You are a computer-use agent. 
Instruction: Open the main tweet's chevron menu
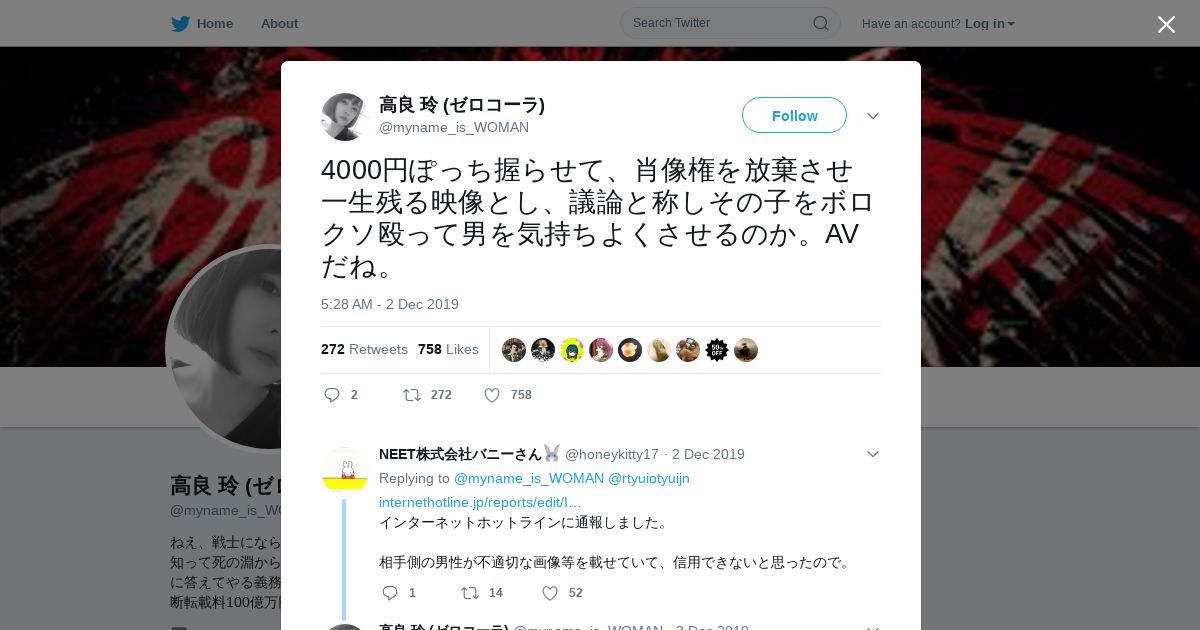pos(873,116)
